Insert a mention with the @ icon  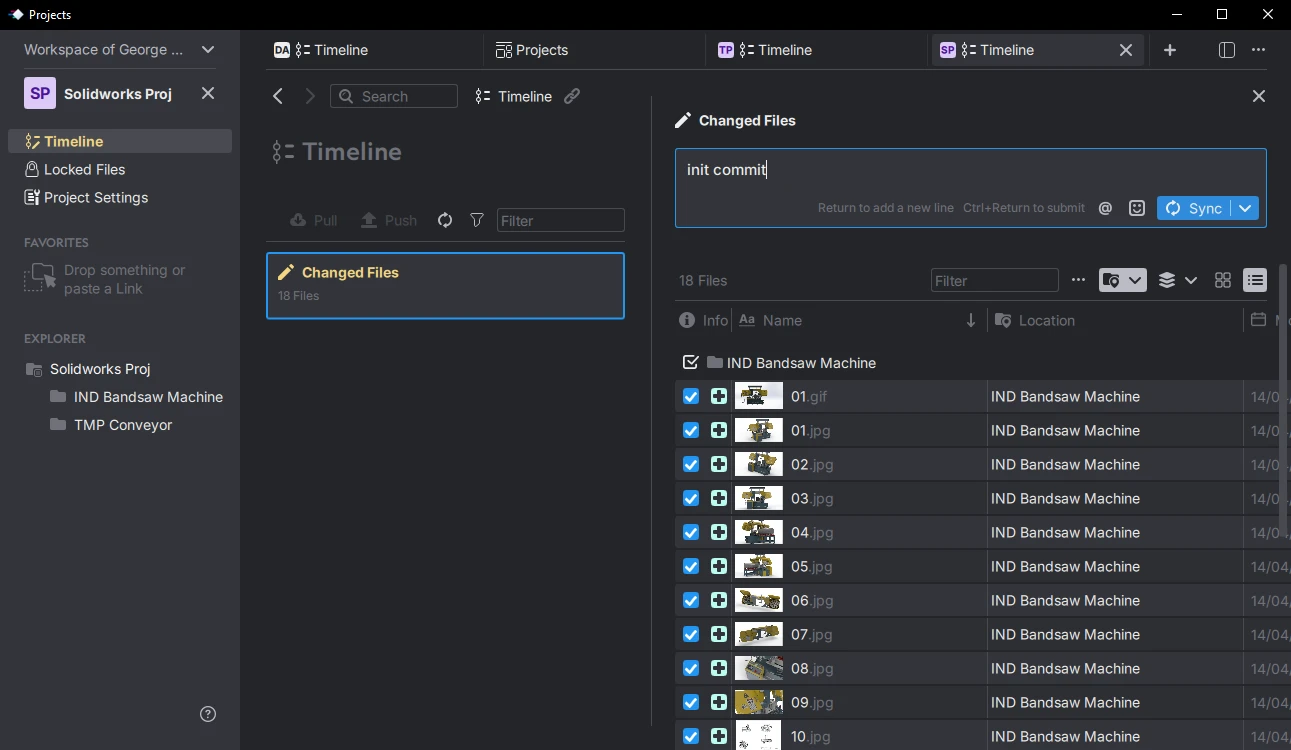[x=1105, y=208]
